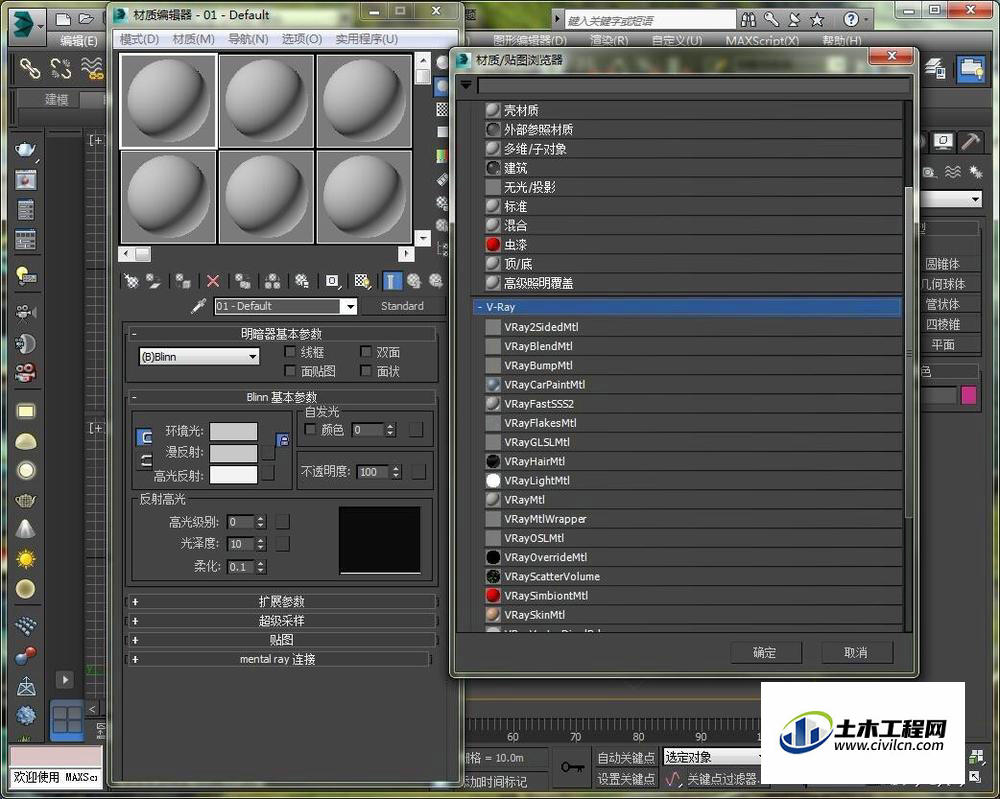Open the 材质(M) menu

[193, 39]
